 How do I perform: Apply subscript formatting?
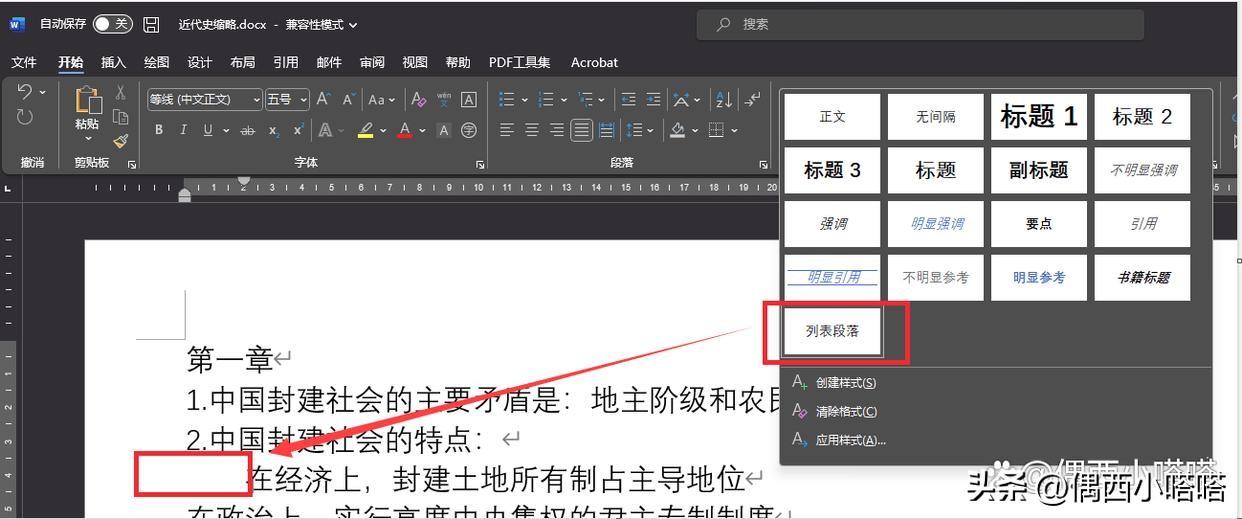(x=273, y=130)
